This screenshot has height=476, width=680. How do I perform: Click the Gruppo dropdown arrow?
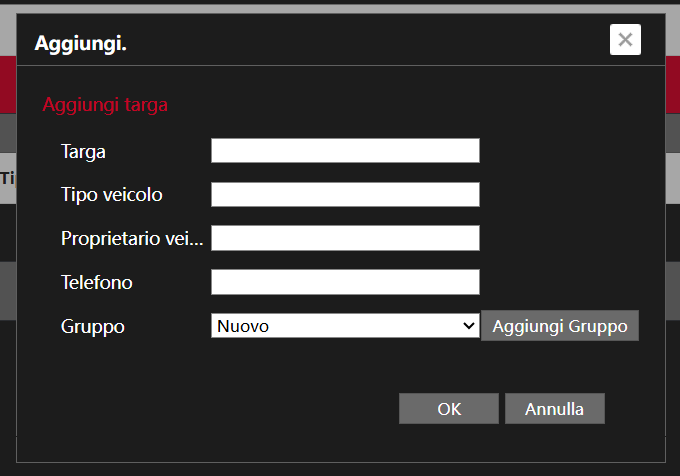pos(468,326)
